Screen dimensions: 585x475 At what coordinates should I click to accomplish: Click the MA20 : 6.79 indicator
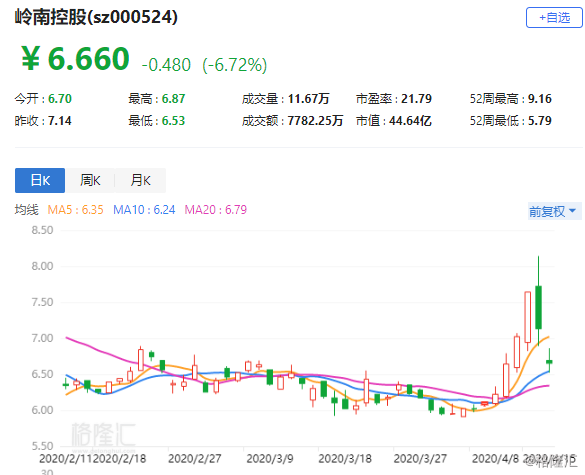[216, 210]
